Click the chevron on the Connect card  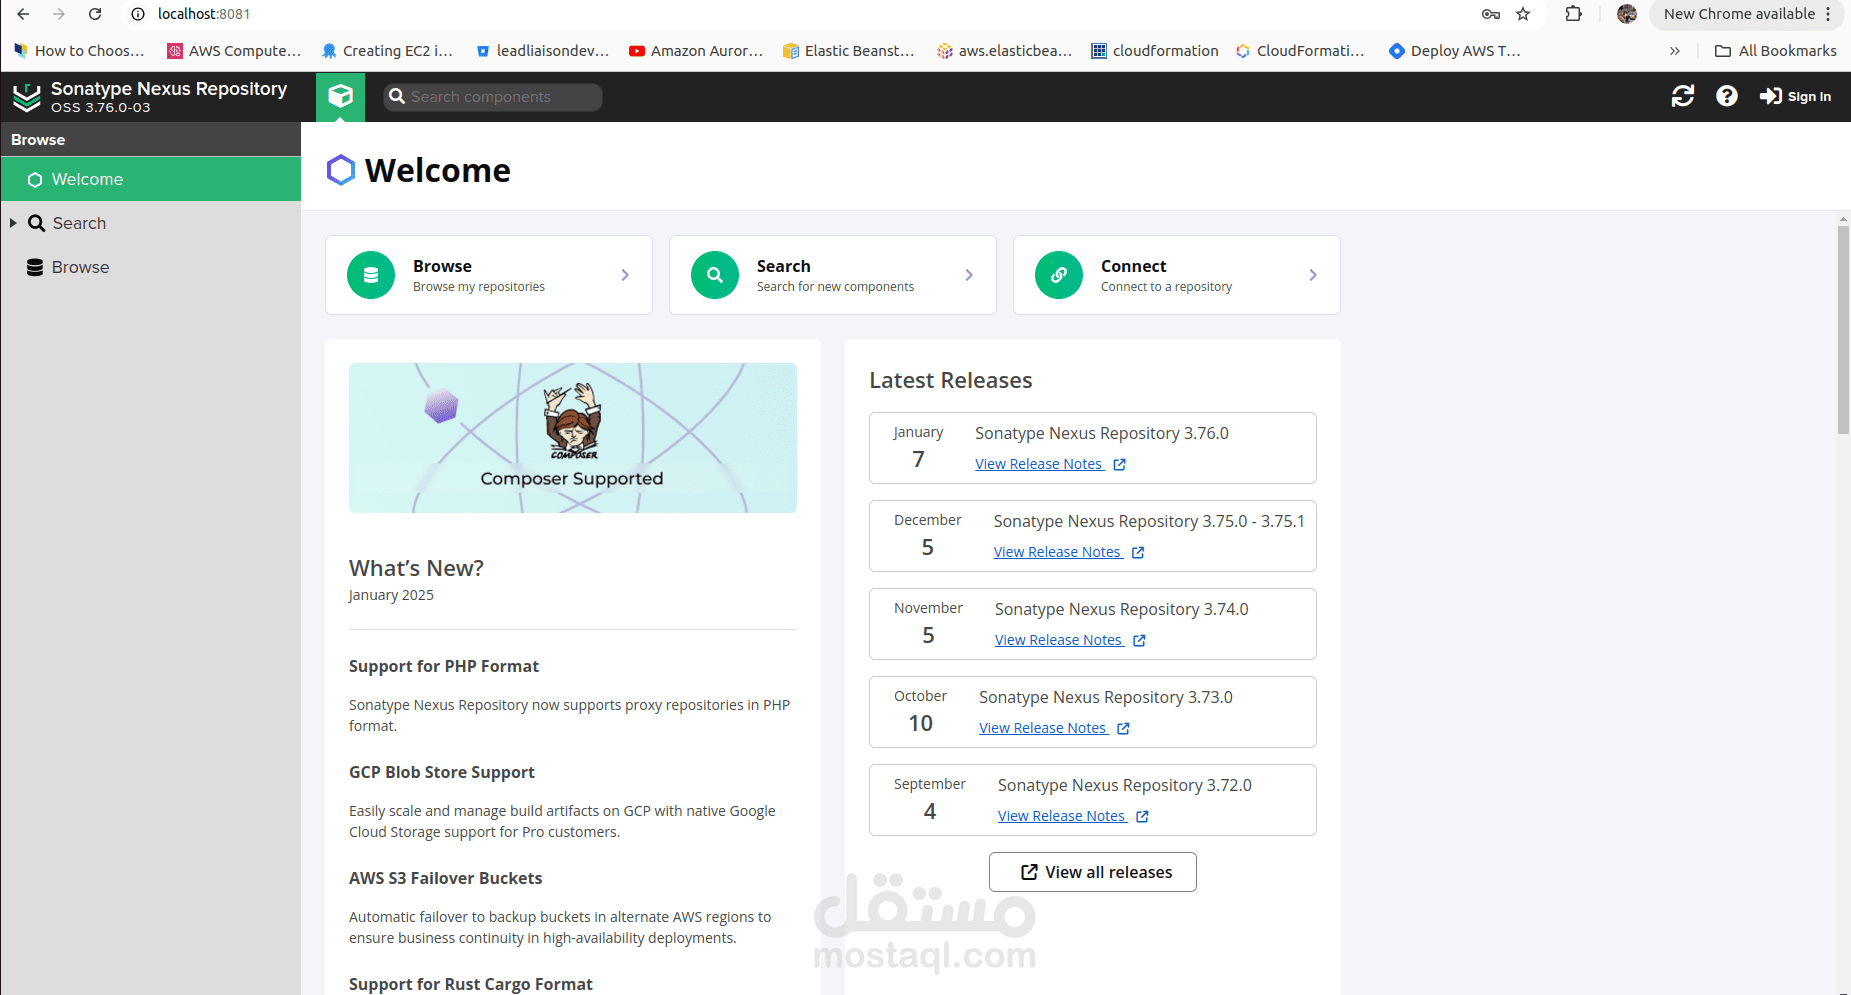pyautogui.click(x=1313, y=275)
